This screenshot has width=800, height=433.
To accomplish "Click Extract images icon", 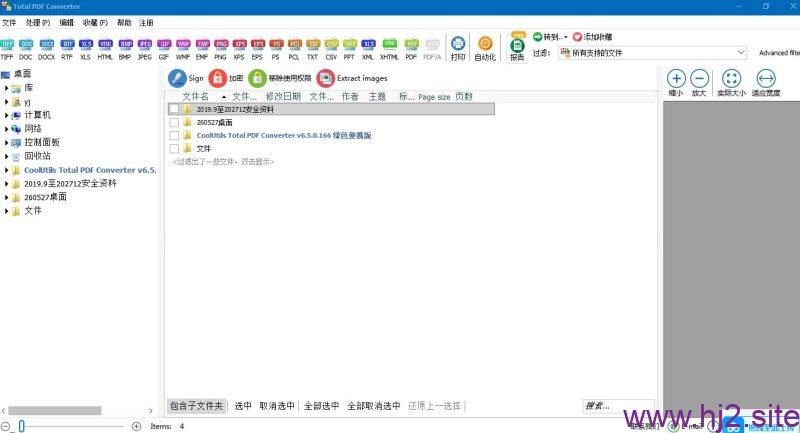I will coord(326,78).
